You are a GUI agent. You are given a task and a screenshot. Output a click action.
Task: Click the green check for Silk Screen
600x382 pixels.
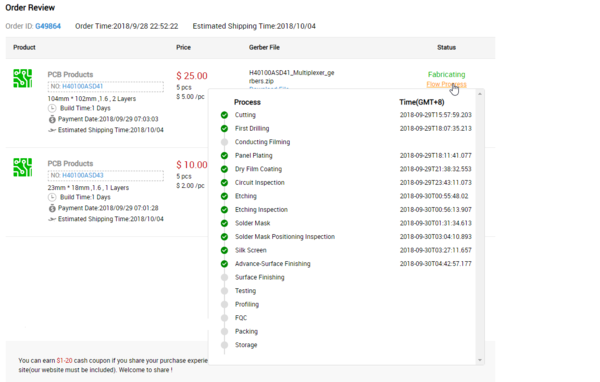(224, 250)
